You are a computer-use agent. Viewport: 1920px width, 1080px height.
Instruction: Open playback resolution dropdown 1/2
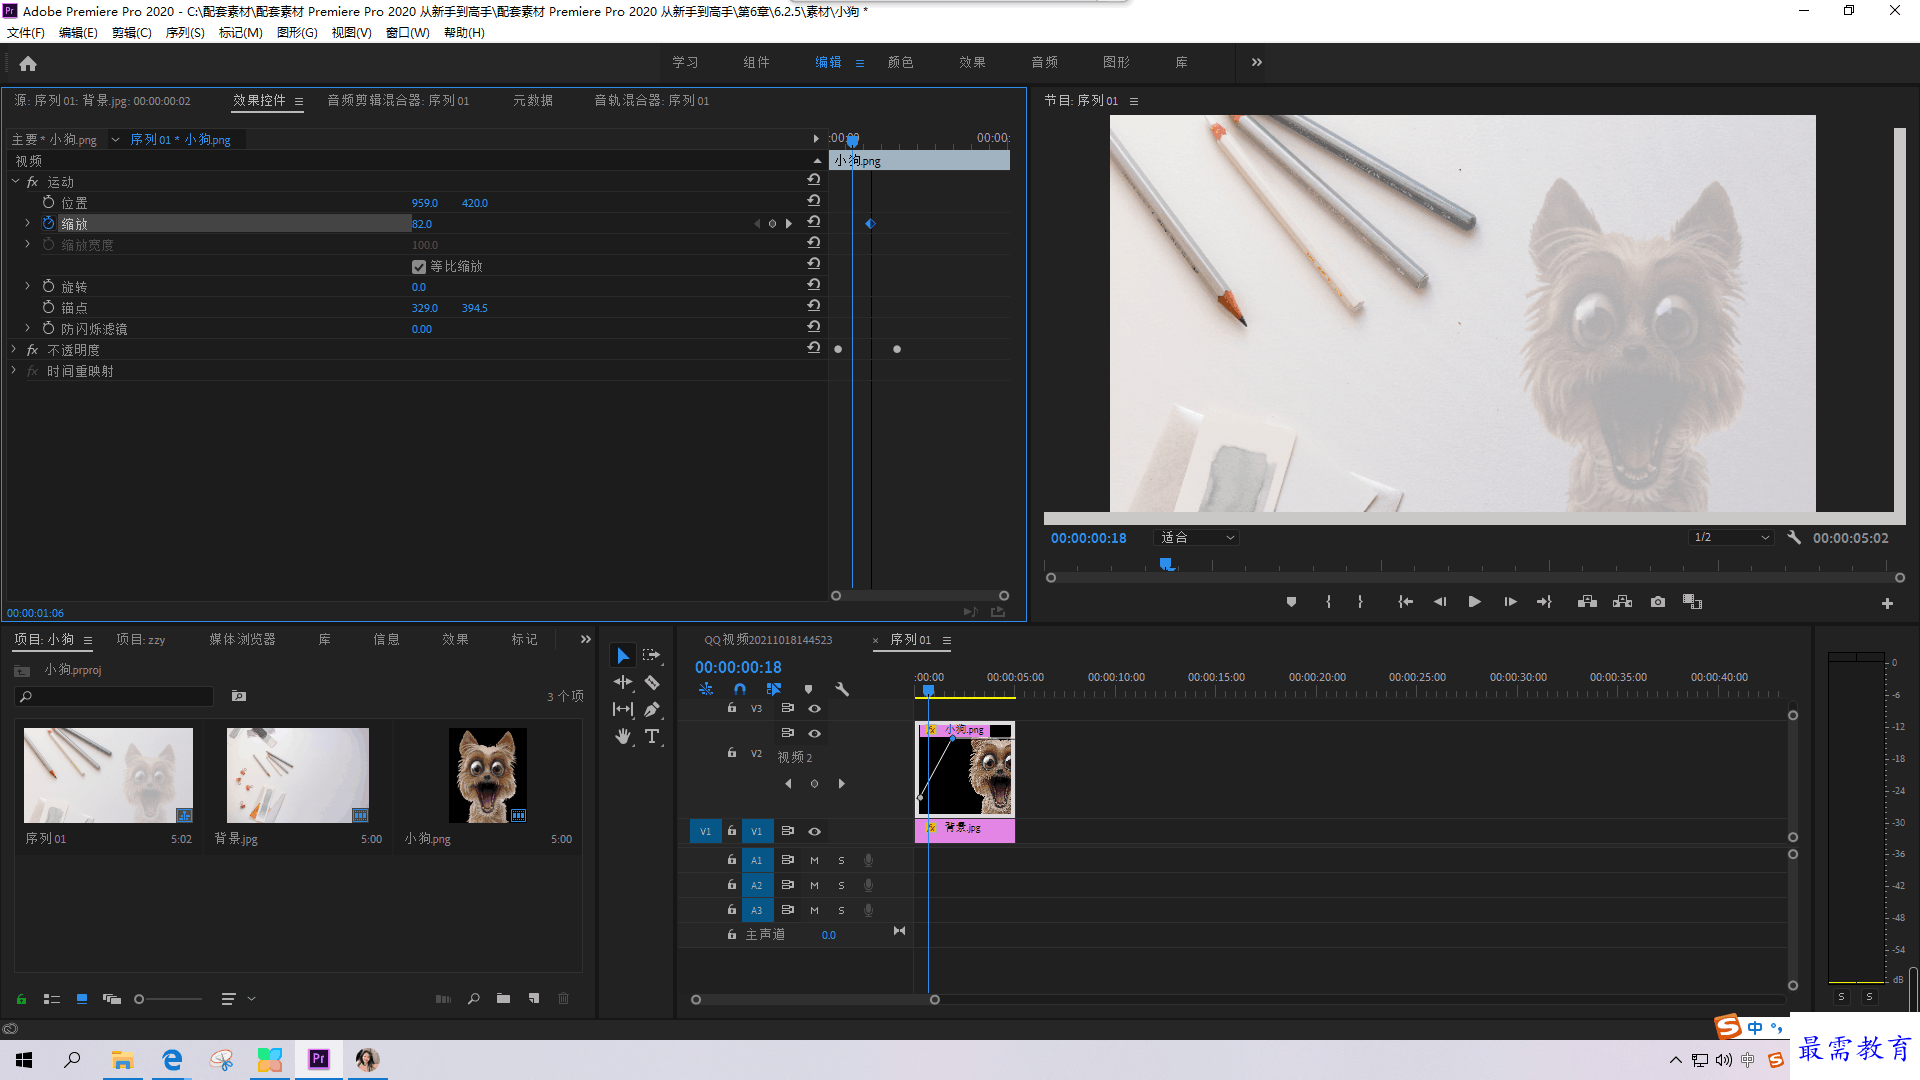coord(1731,537)
